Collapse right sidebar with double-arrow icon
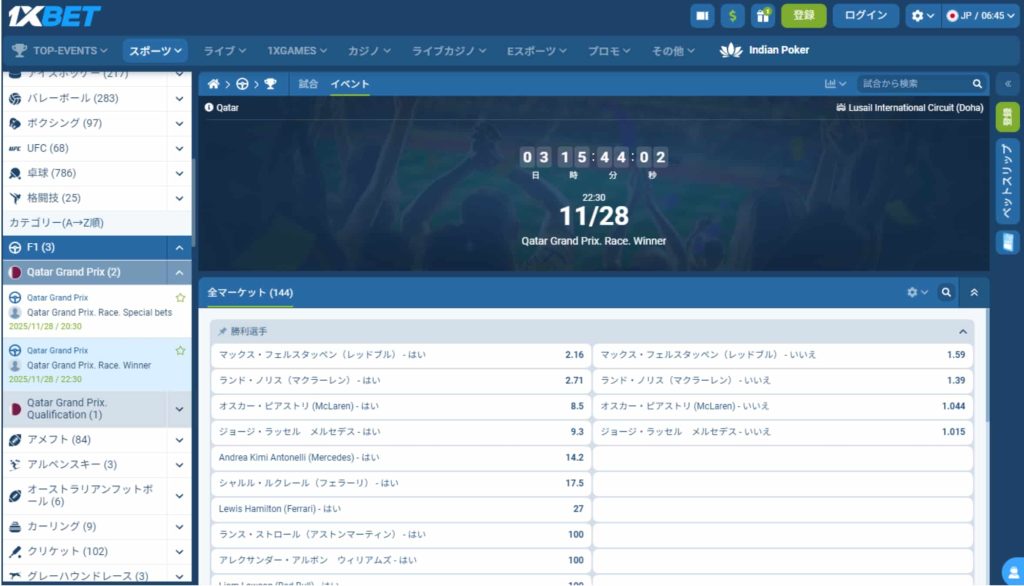This screenshot has width=1024, height=586. click(x=1007, y=84)
